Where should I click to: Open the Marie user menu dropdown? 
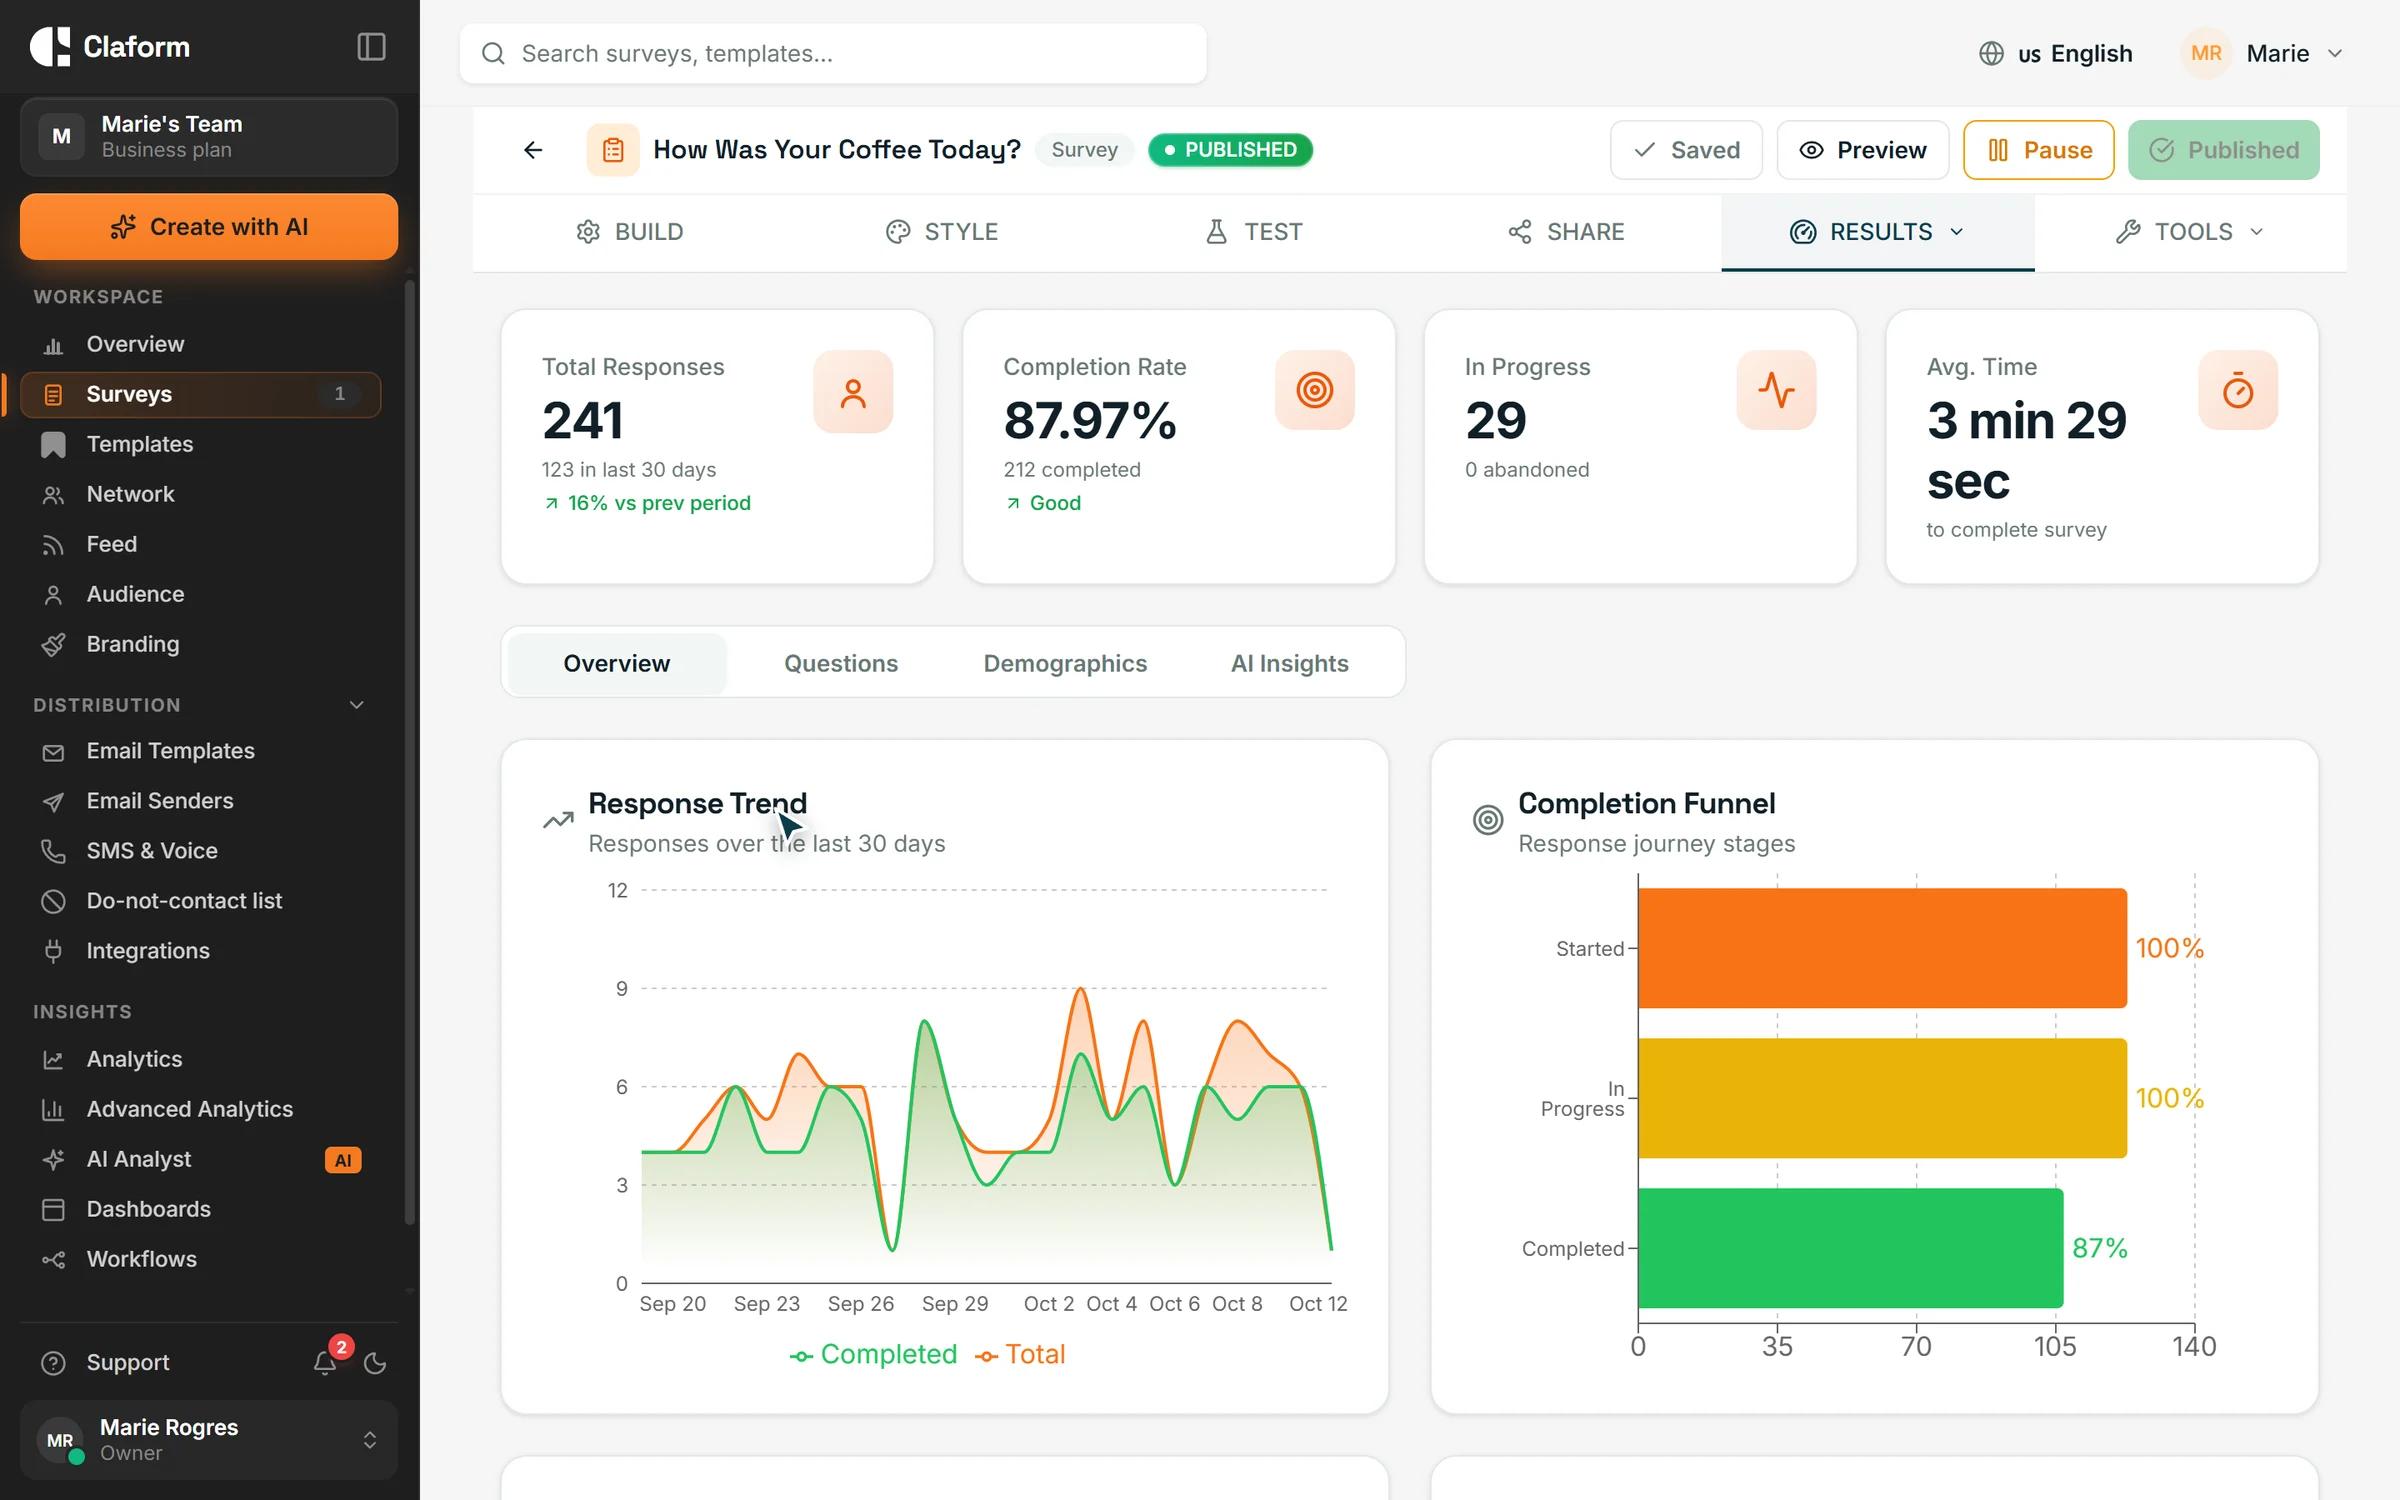2264,54
